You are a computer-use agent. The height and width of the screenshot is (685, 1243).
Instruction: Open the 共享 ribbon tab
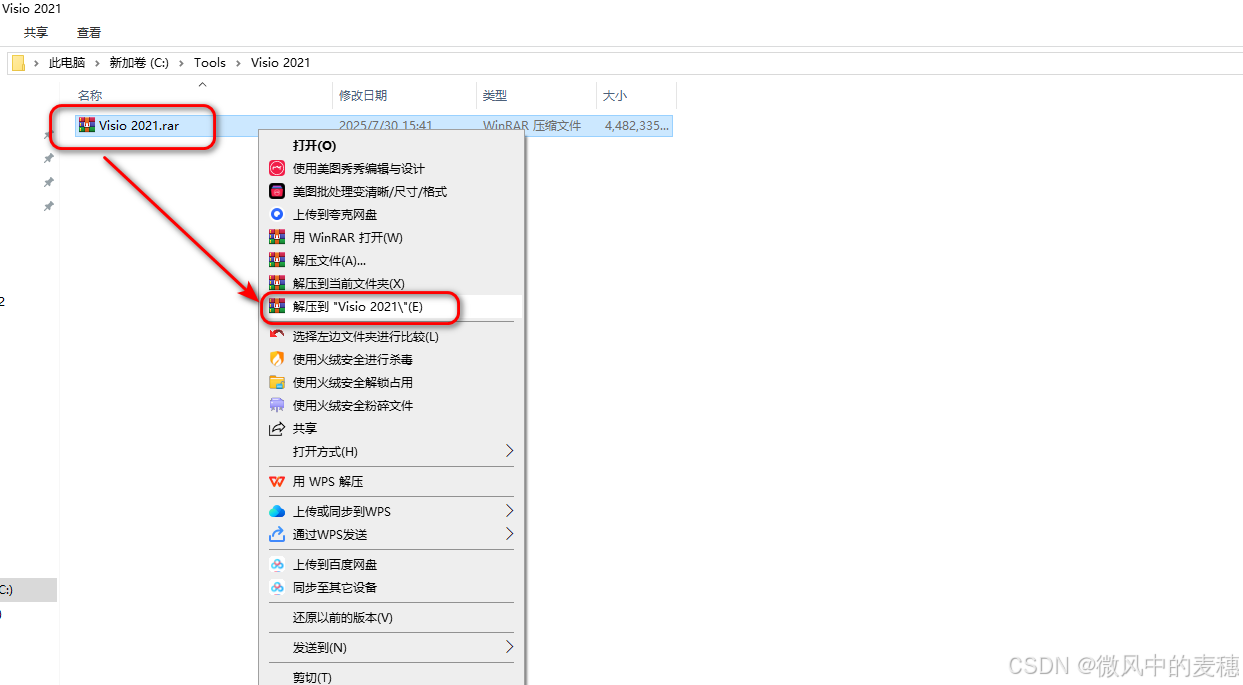36,32
